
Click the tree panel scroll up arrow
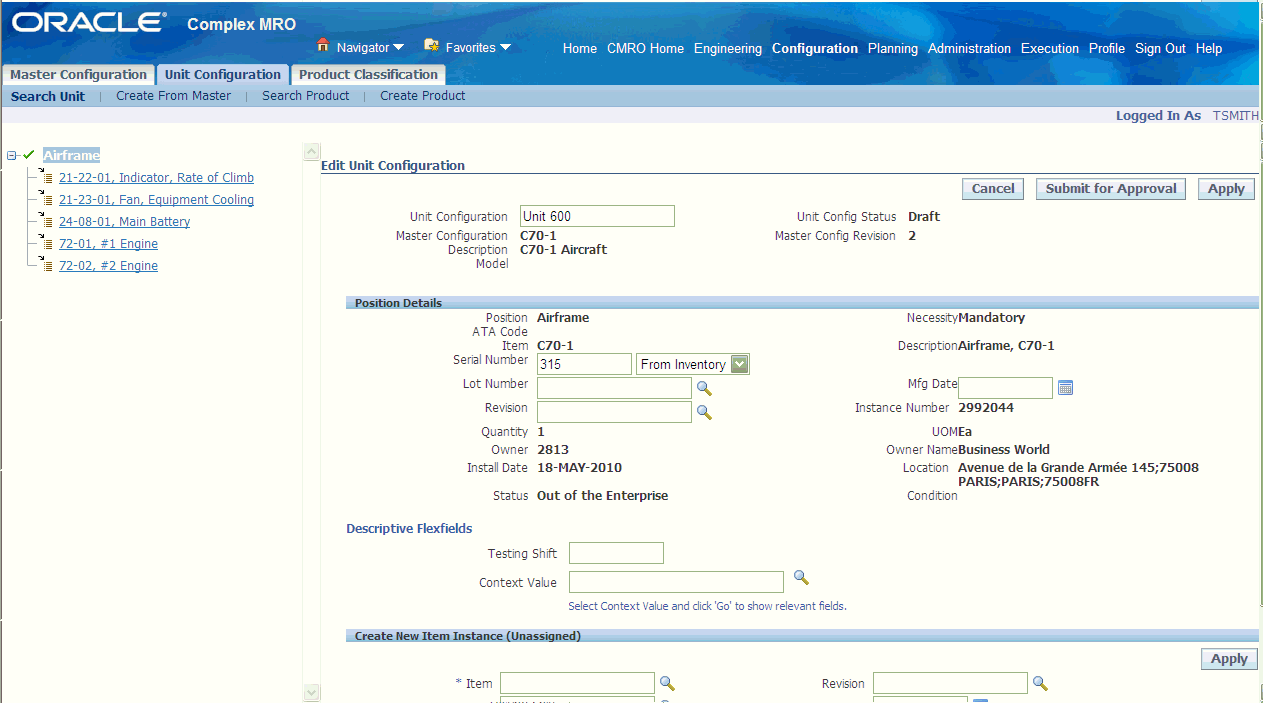(x=311, y=151)
